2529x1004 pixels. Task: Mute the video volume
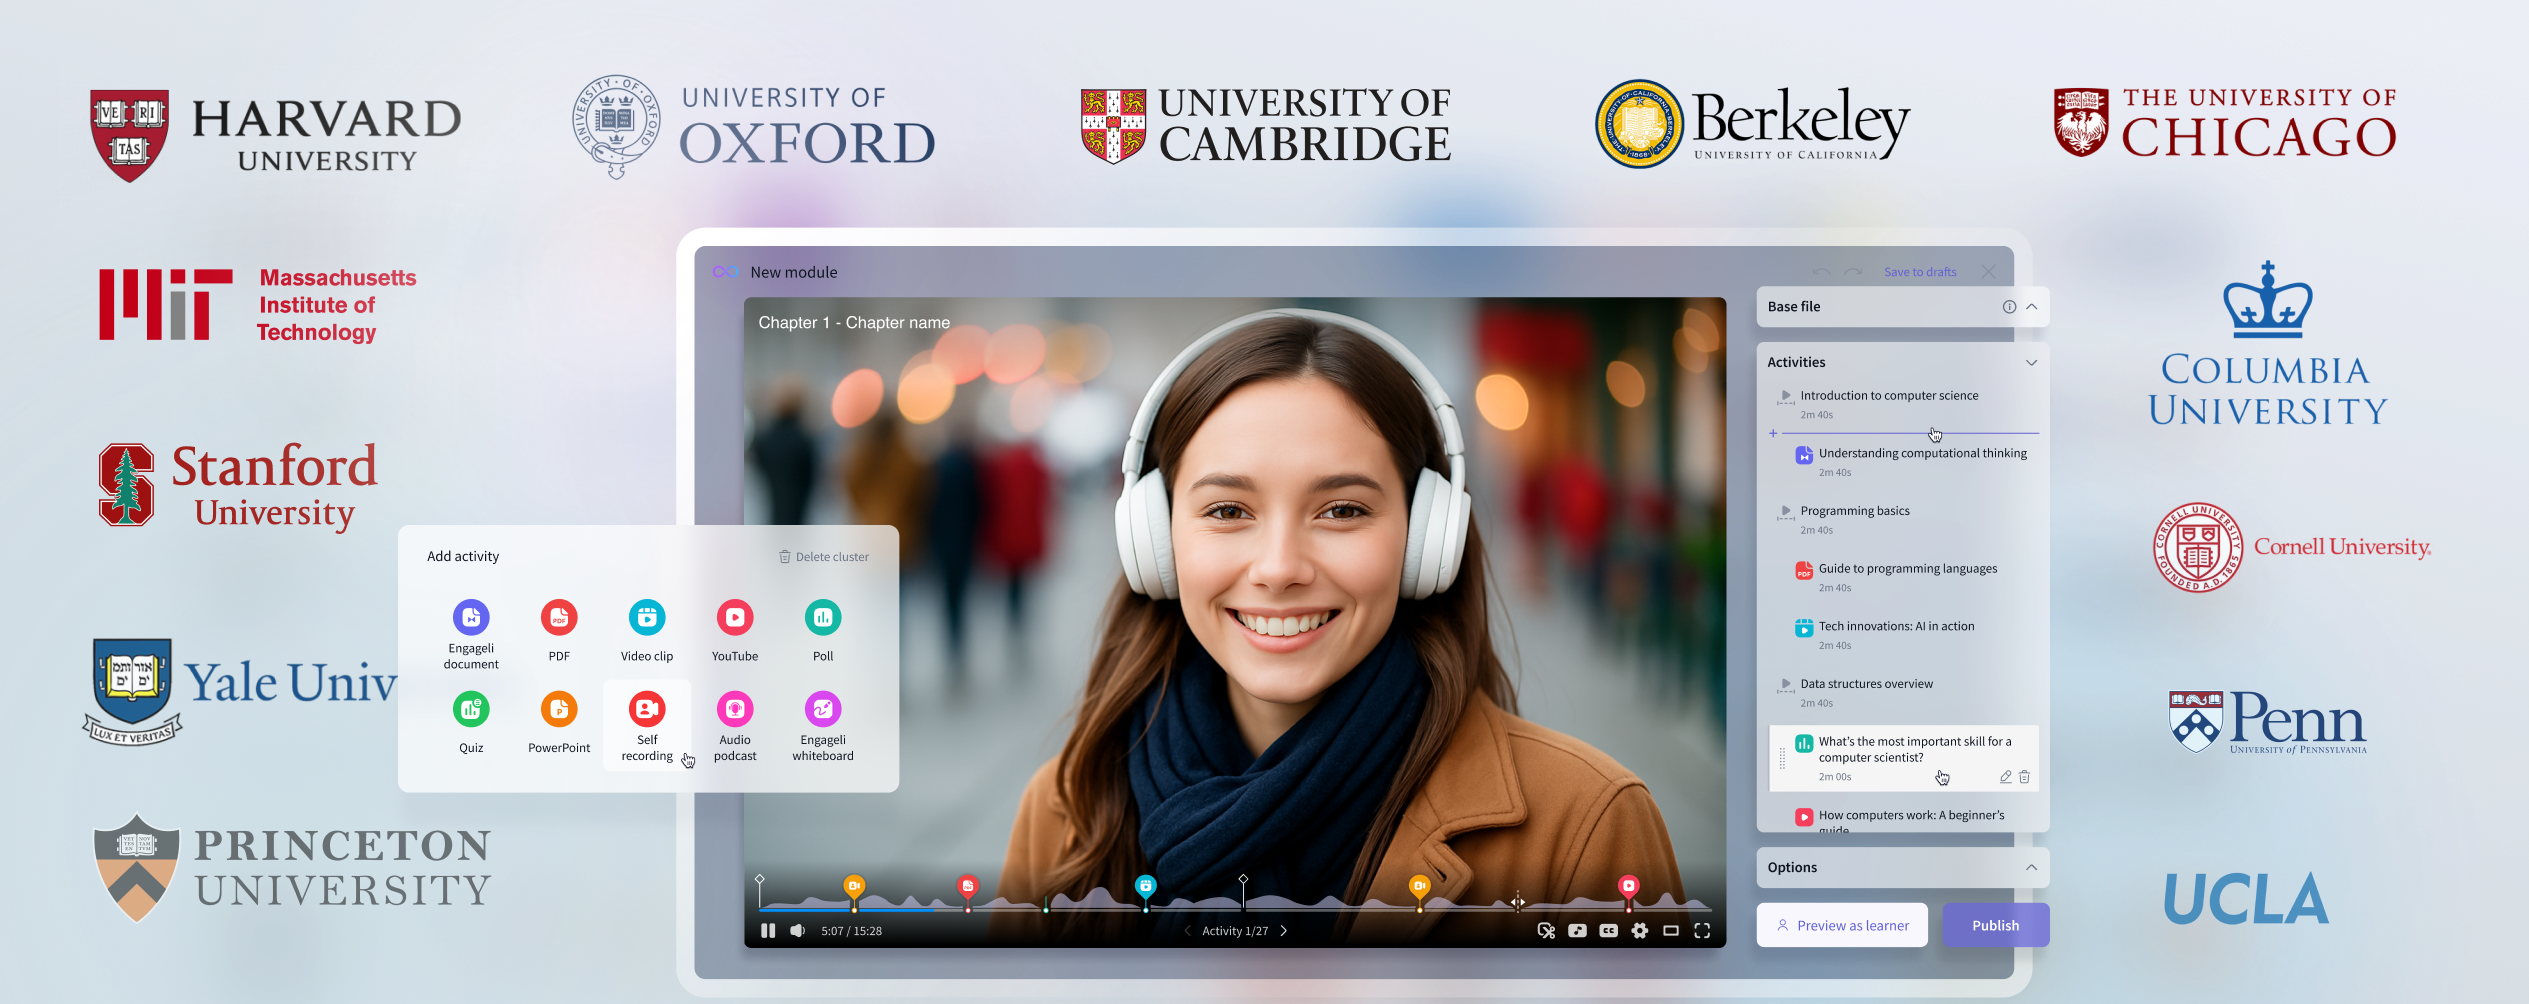click(x=797, y=931)
